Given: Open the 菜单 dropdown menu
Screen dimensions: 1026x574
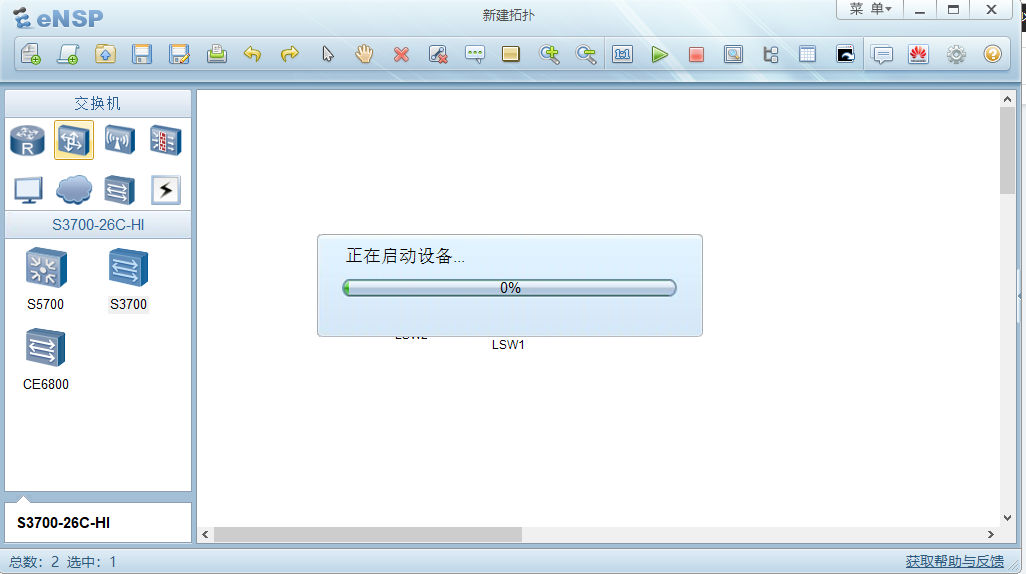Looking at the screenshot, I should (x=870, y=9).
